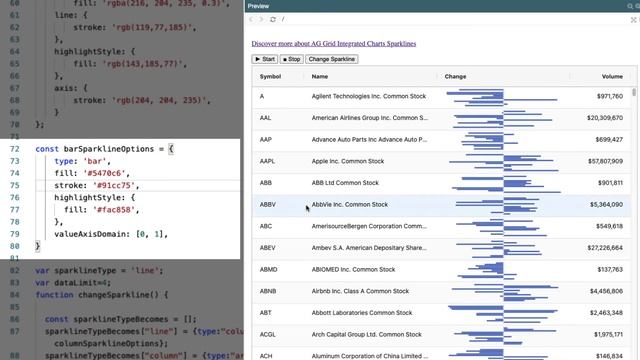The image size is (640, 360).
Task: Open the AG Grid Integrated Charts Sparklines link
Action: pos(333,44)
